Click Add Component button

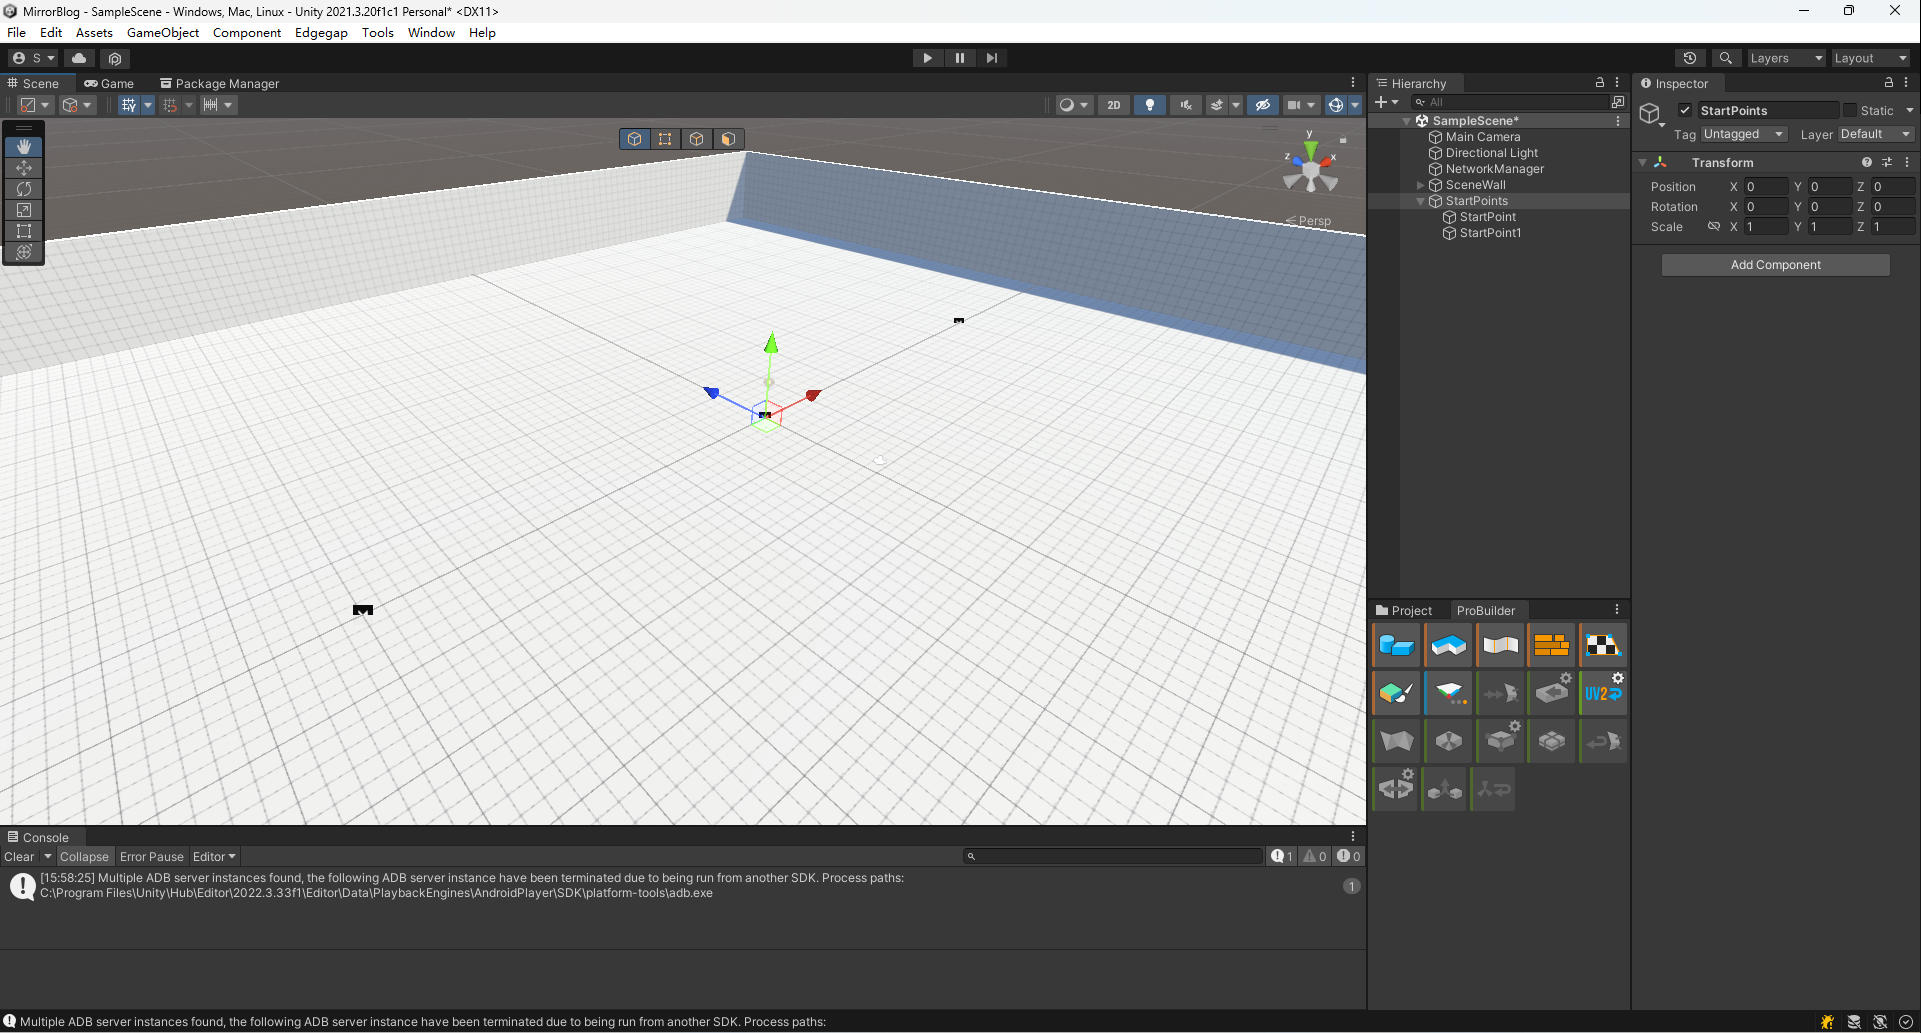[1775, 265]
